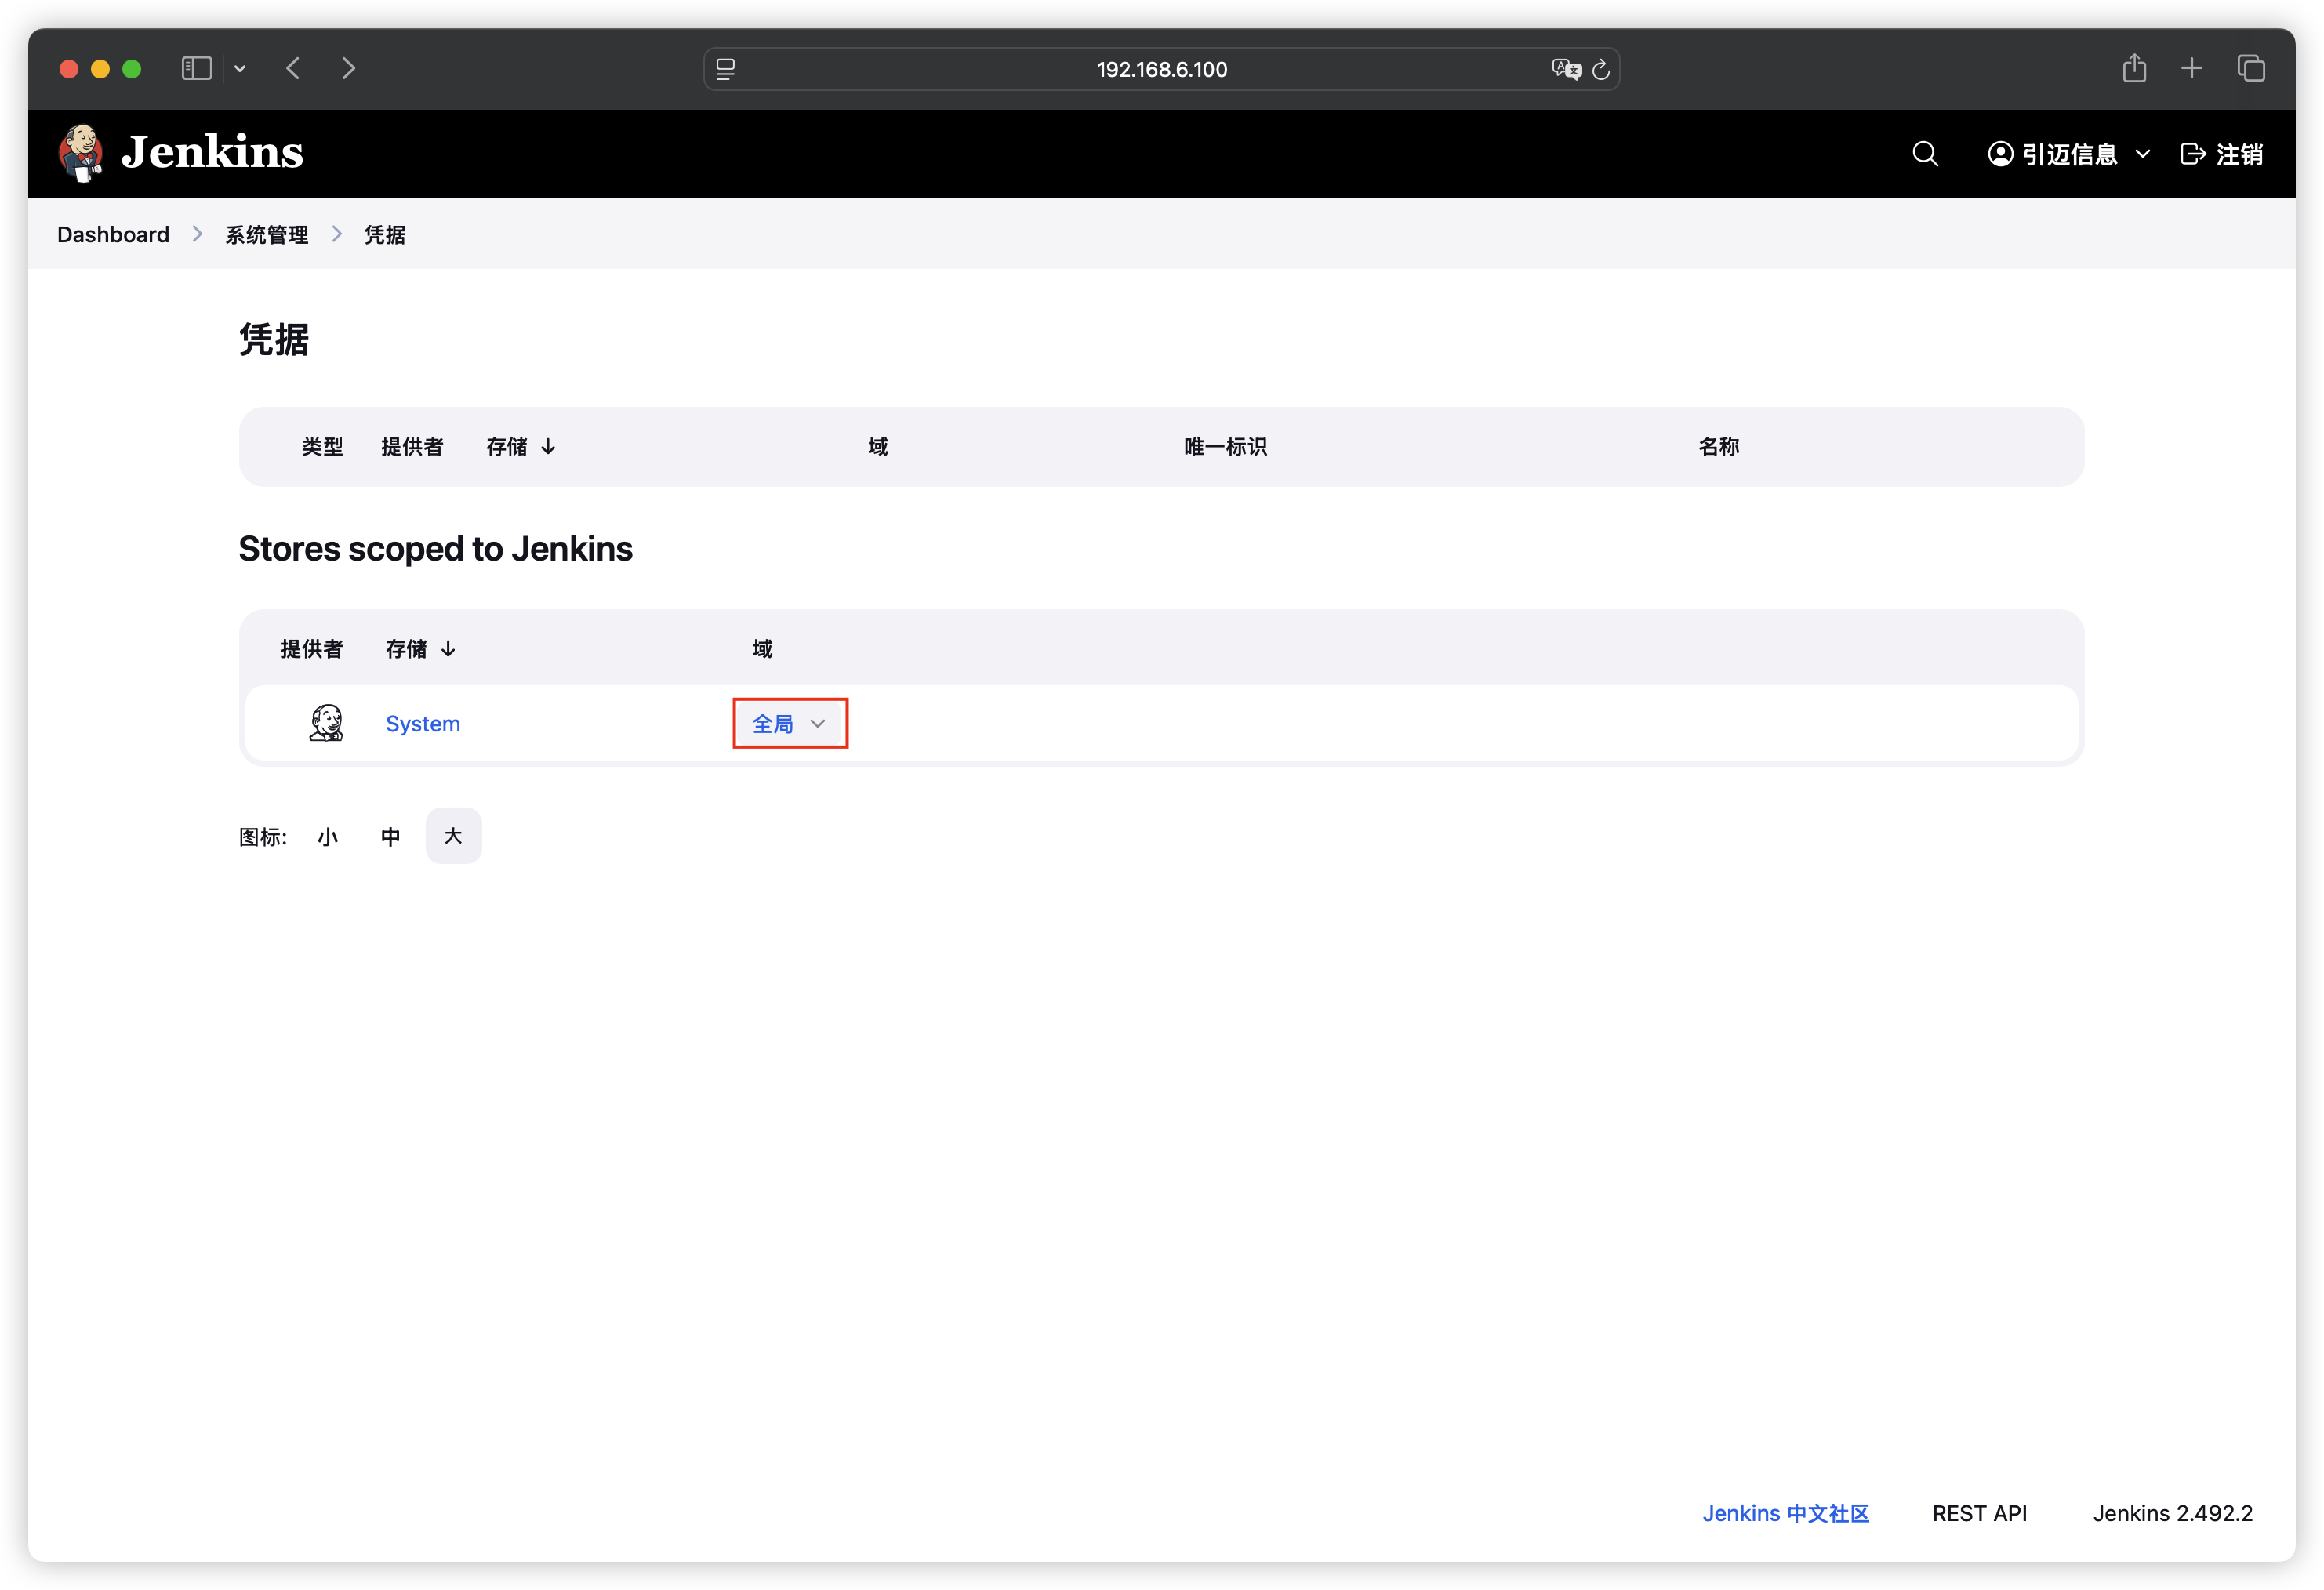
Task: Click the credentials table 提供者 column header
Action: pyautogui.click(x=412, y=447)
